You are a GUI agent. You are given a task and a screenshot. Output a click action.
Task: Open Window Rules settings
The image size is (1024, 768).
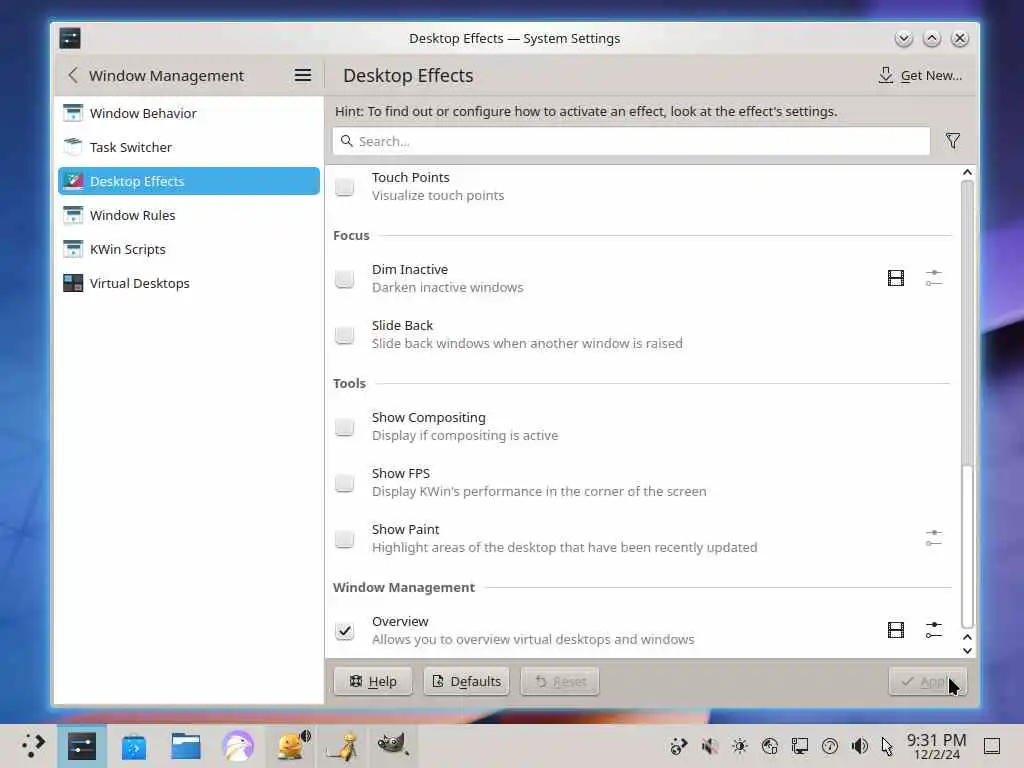point(189,215)
